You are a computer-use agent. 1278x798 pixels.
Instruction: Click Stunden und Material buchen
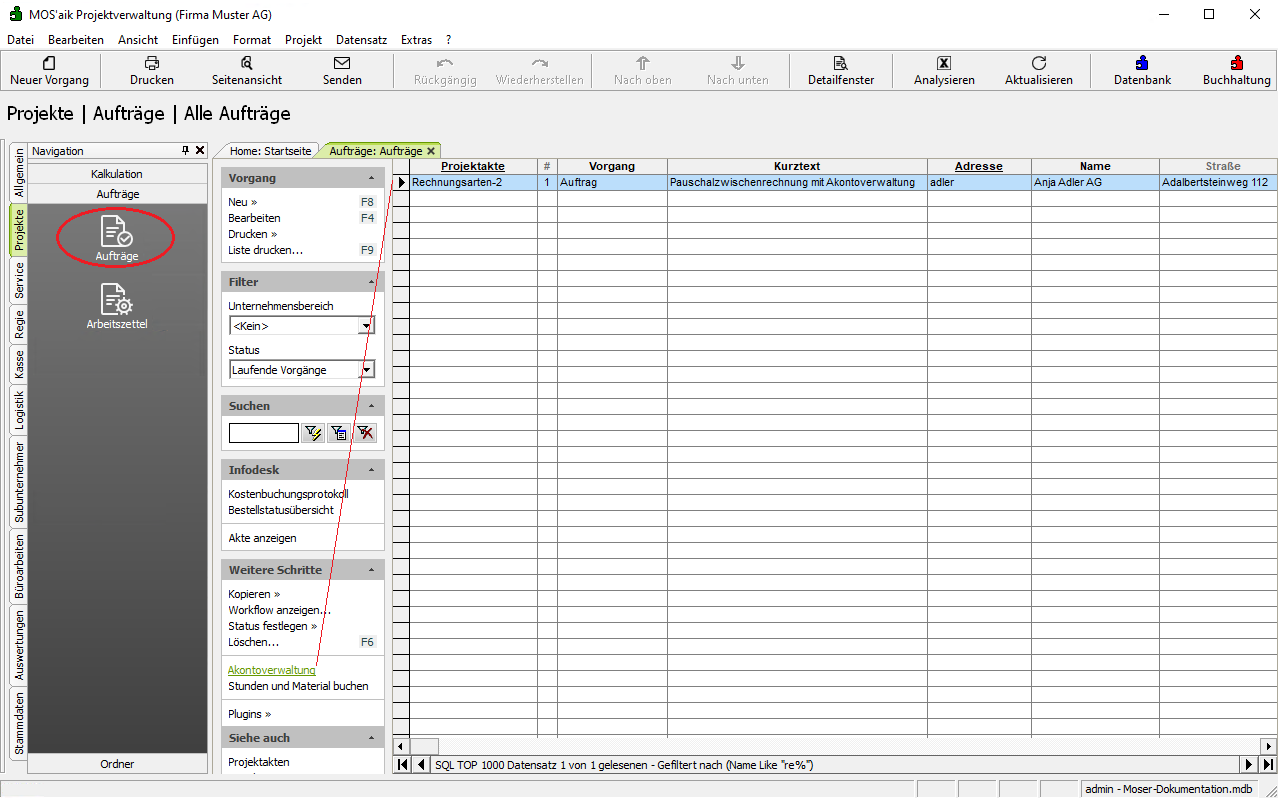coord(298,686)
